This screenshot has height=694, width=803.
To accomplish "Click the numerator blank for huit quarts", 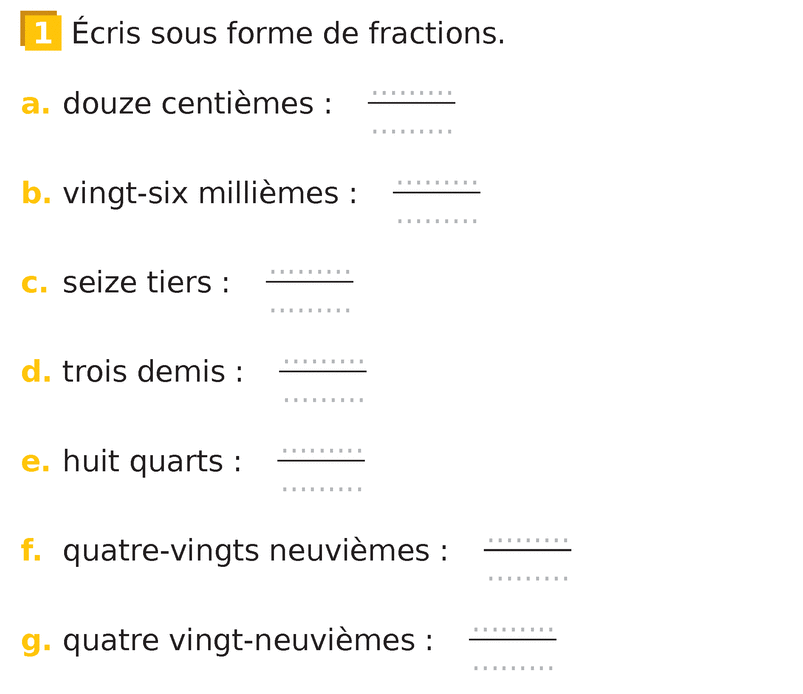I will pos(321,451).
